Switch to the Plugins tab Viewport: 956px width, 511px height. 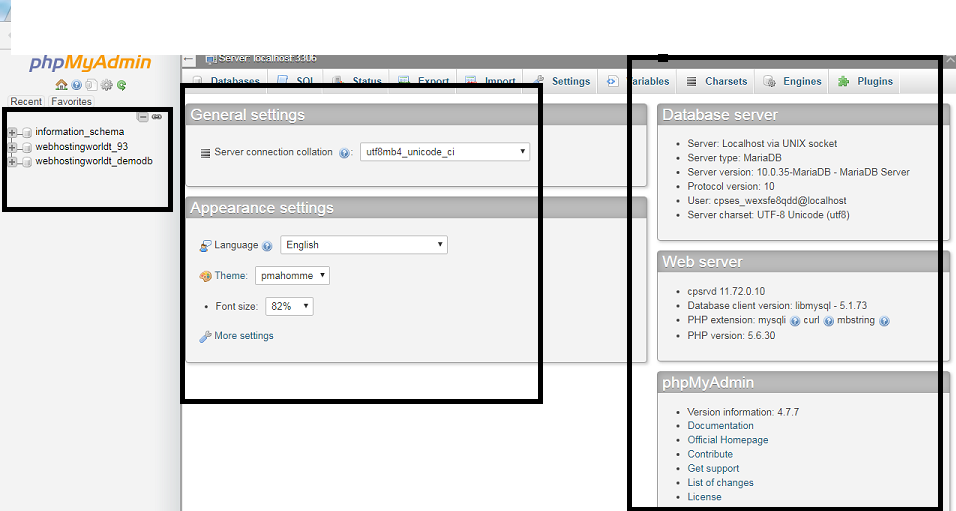[x=865, y=81]
